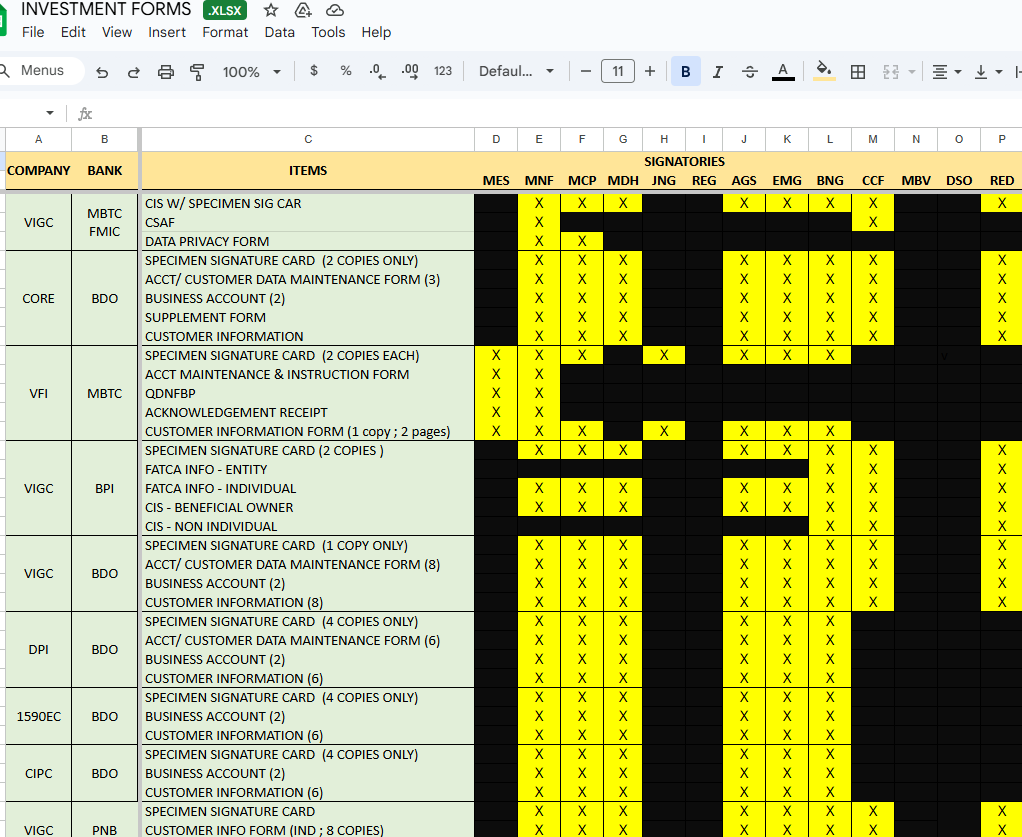Open the Insert menu
Screen dimensions: 1022x837
point(167,32)
